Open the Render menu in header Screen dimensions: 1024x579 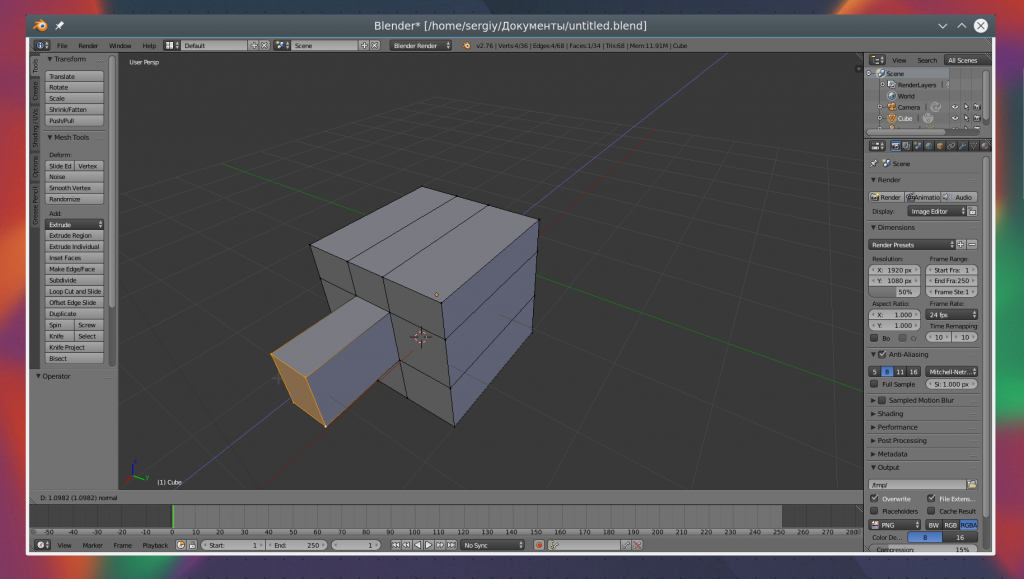(88, 45)
